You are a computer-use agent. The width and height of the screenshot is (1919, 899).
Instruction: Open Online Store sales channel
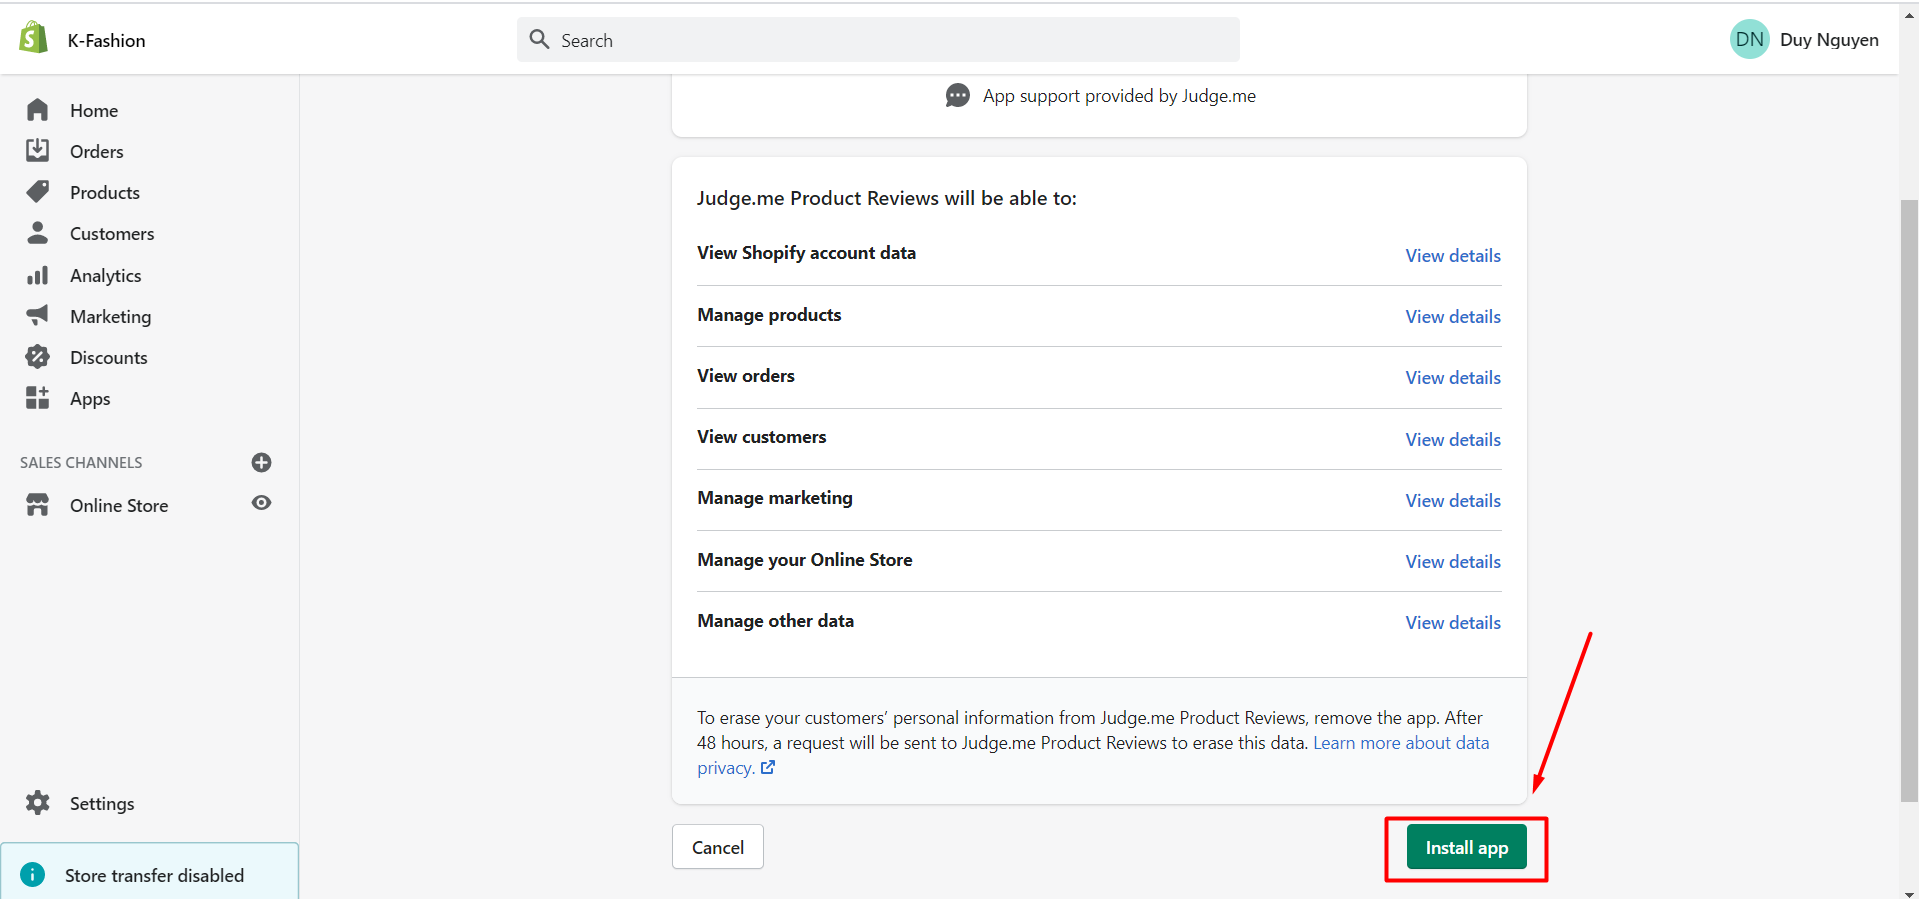pyautogui.click(x=119, y=505)
